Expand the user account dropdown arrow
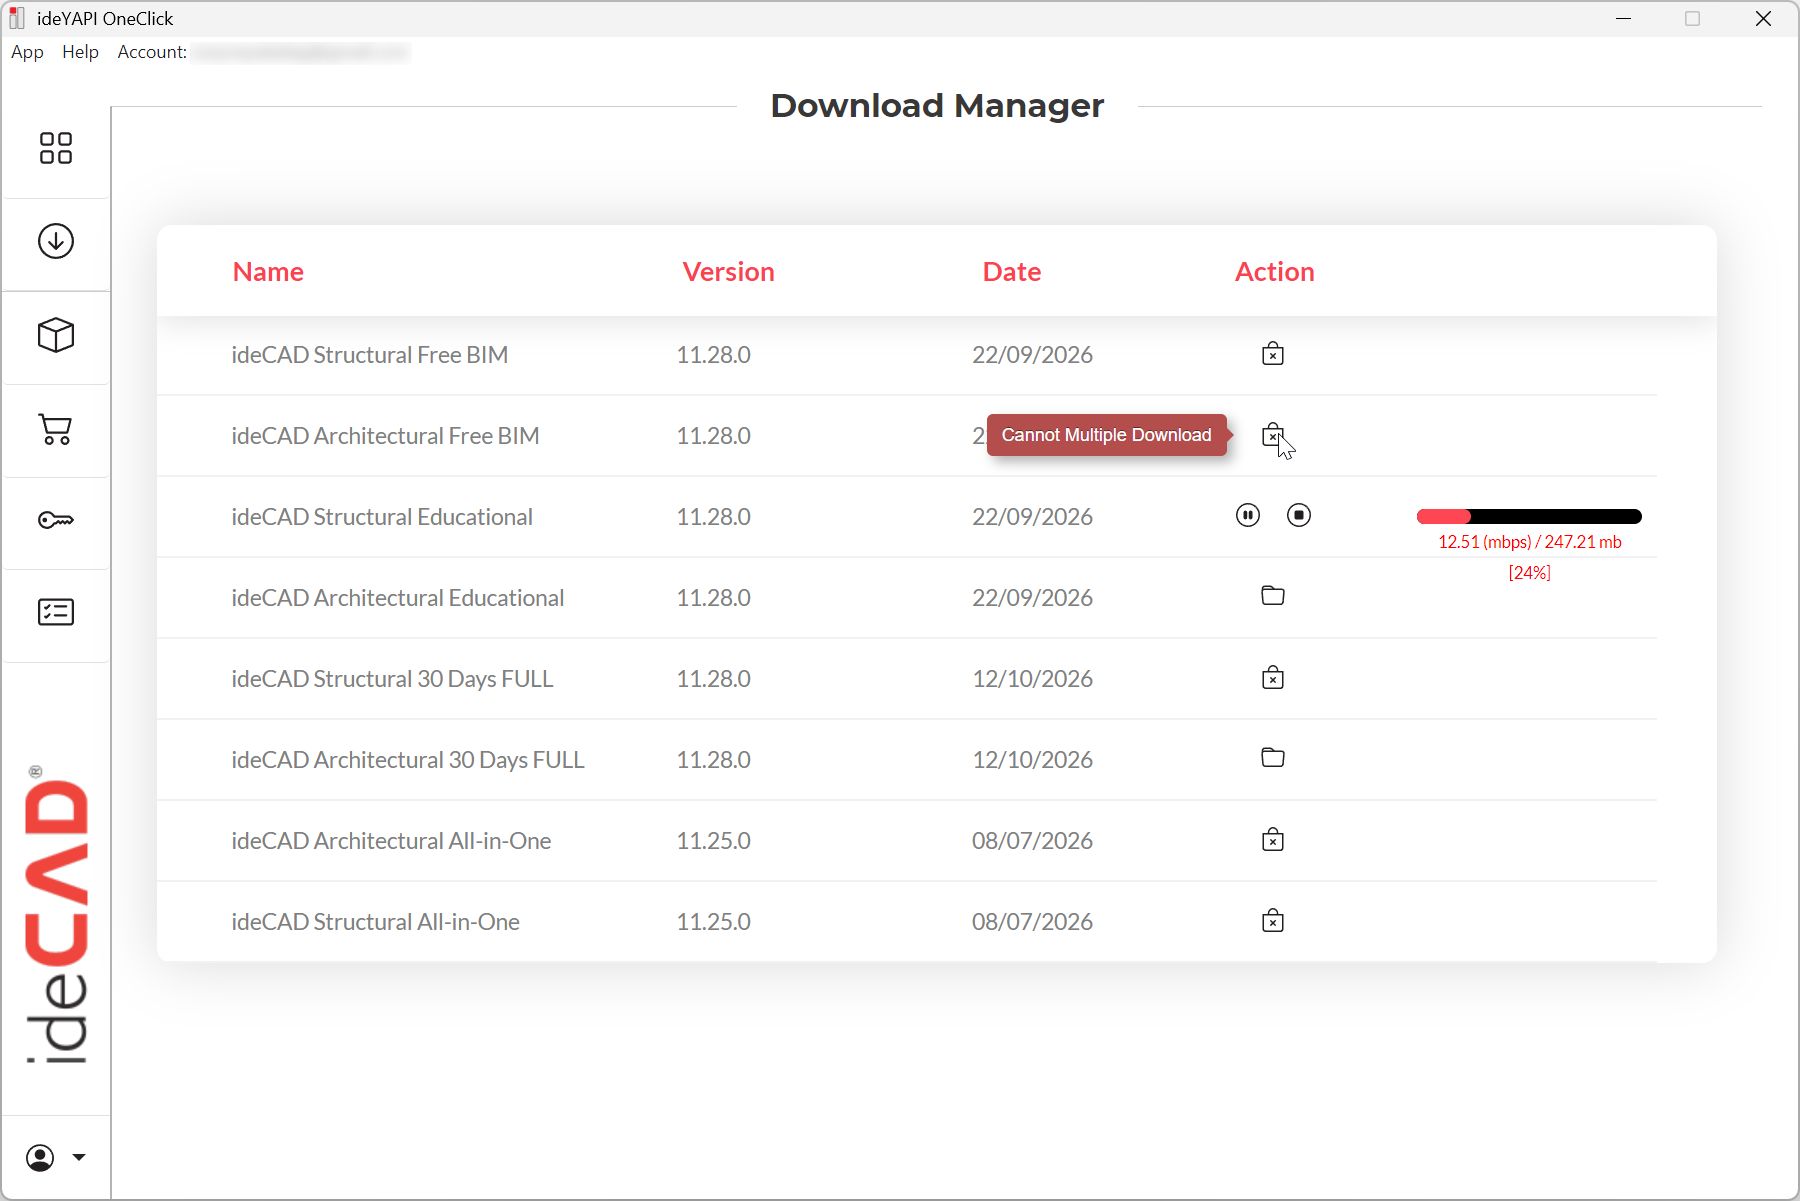This screenshot has width=1800, height=1201. [x=79, y=1158]
